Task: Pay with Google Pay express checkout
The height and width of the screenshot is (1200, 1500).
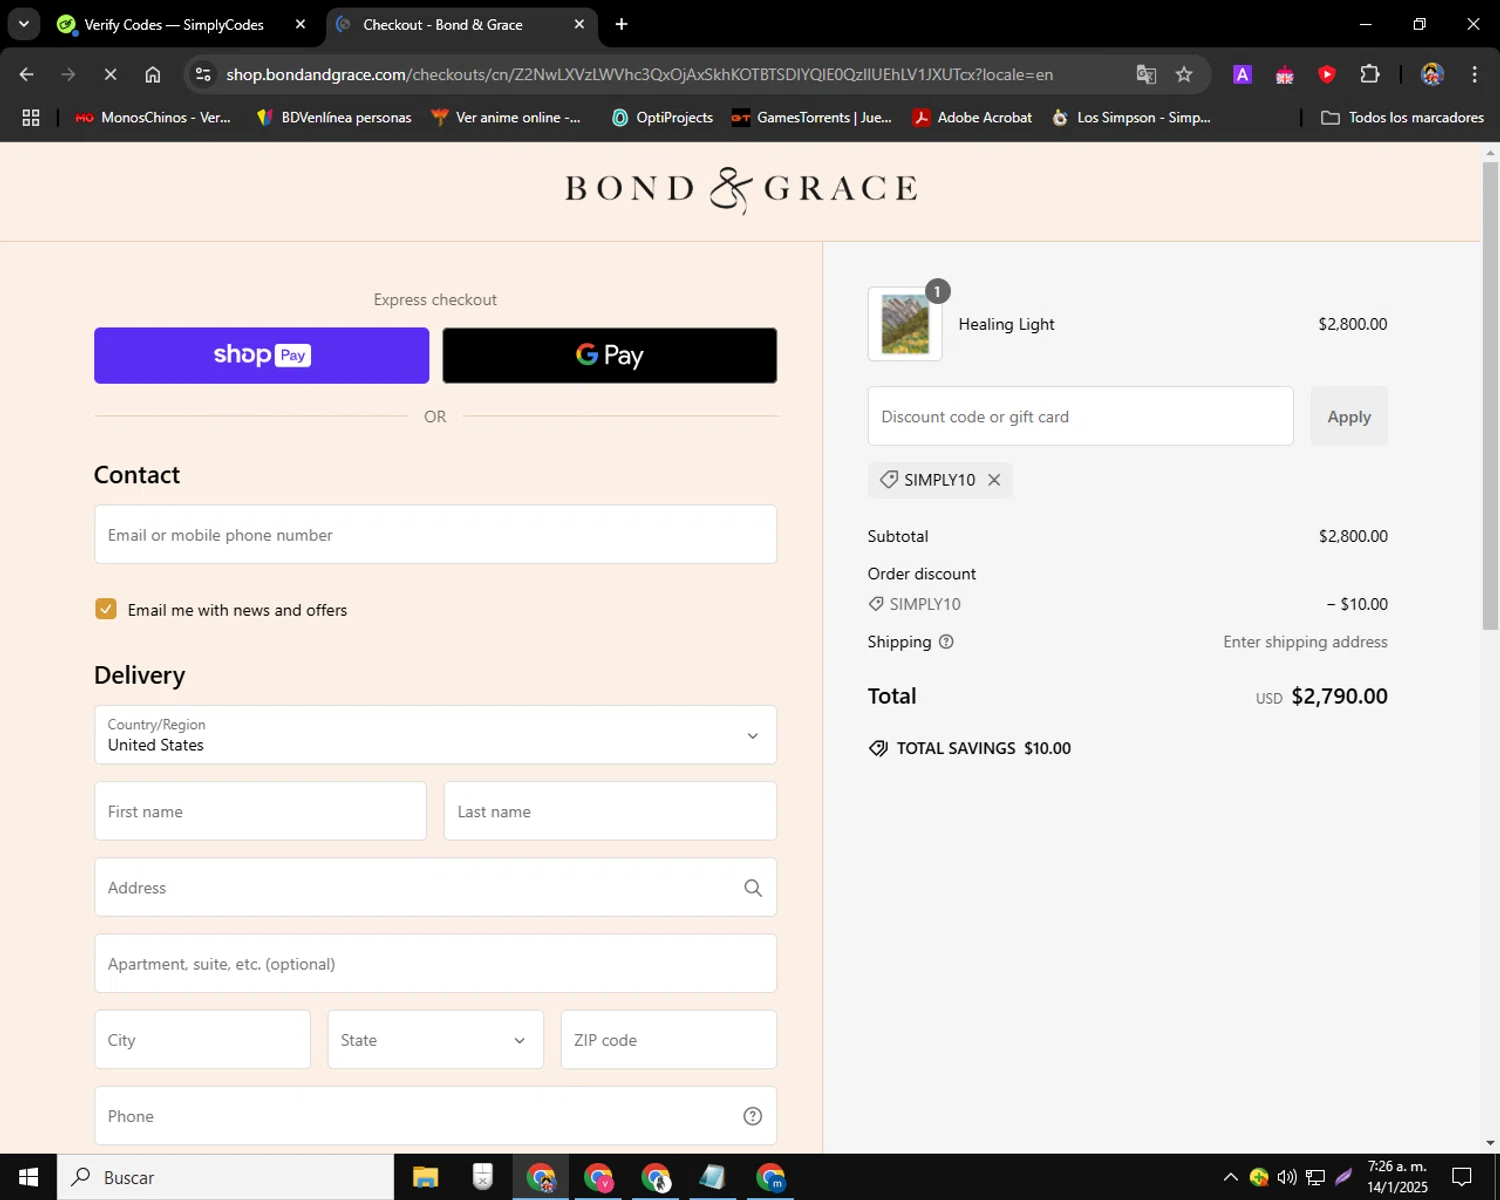Action: [x=609, y=355]
